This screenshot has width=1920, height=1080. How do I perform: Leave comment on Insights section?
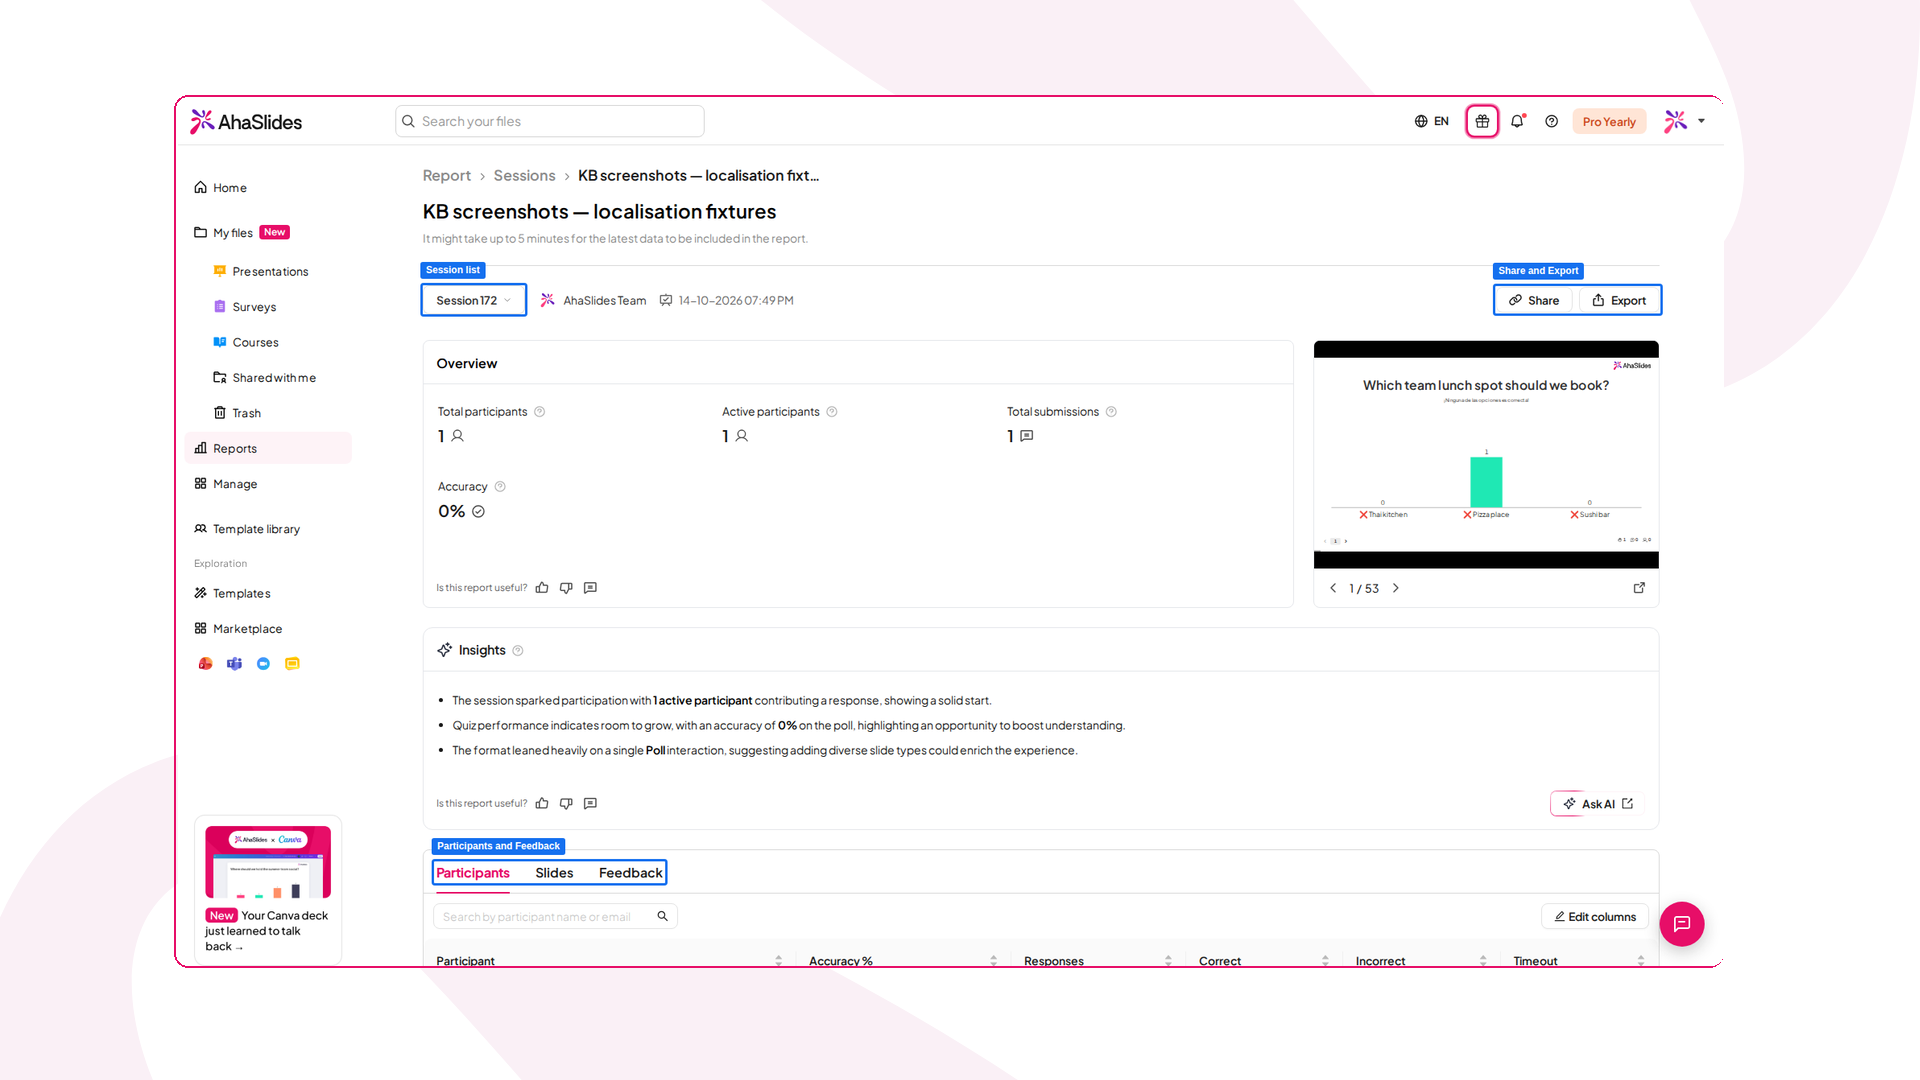(x=590, y=803)
